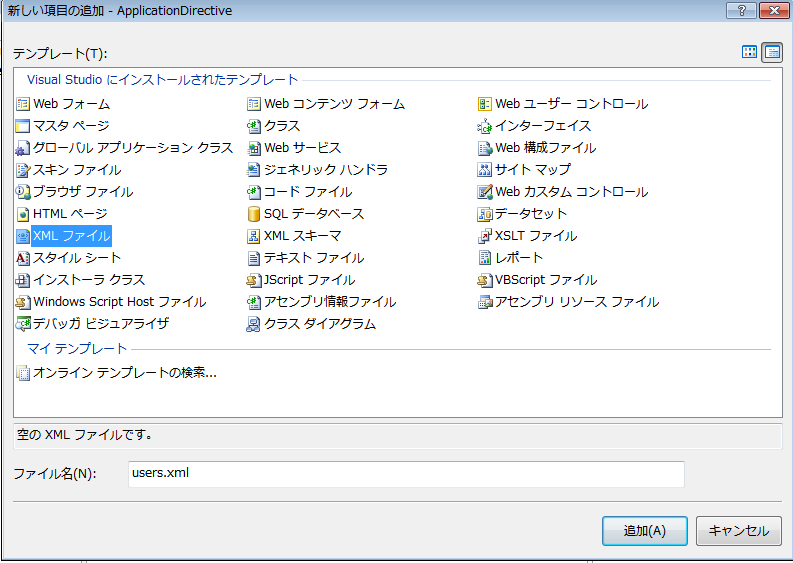The image size is (793, 563).
Task: Select the スタイル シート template icon
Action: (23, 258)
